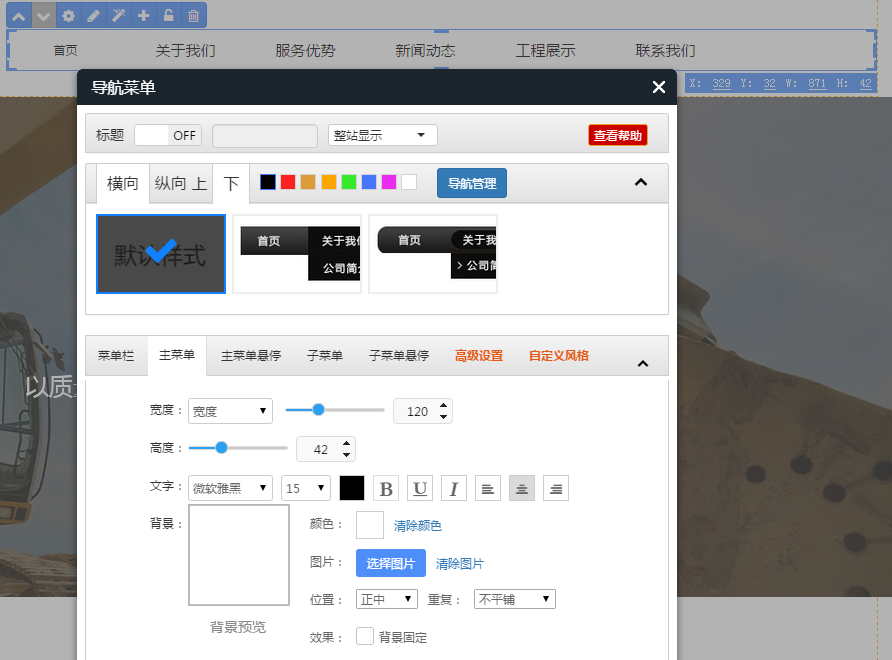Click the 导航管理 button
The width and height of the screenshot is (892, 660).
pyautogui.click(x=472, y=183)
